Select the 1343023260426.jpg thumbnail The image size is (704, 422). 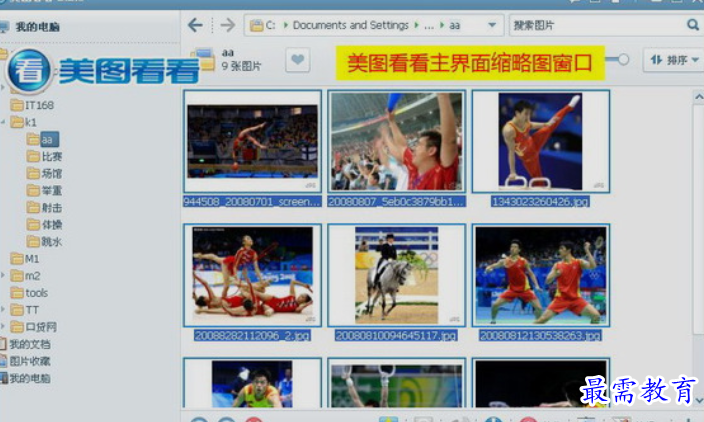[541, 141]
